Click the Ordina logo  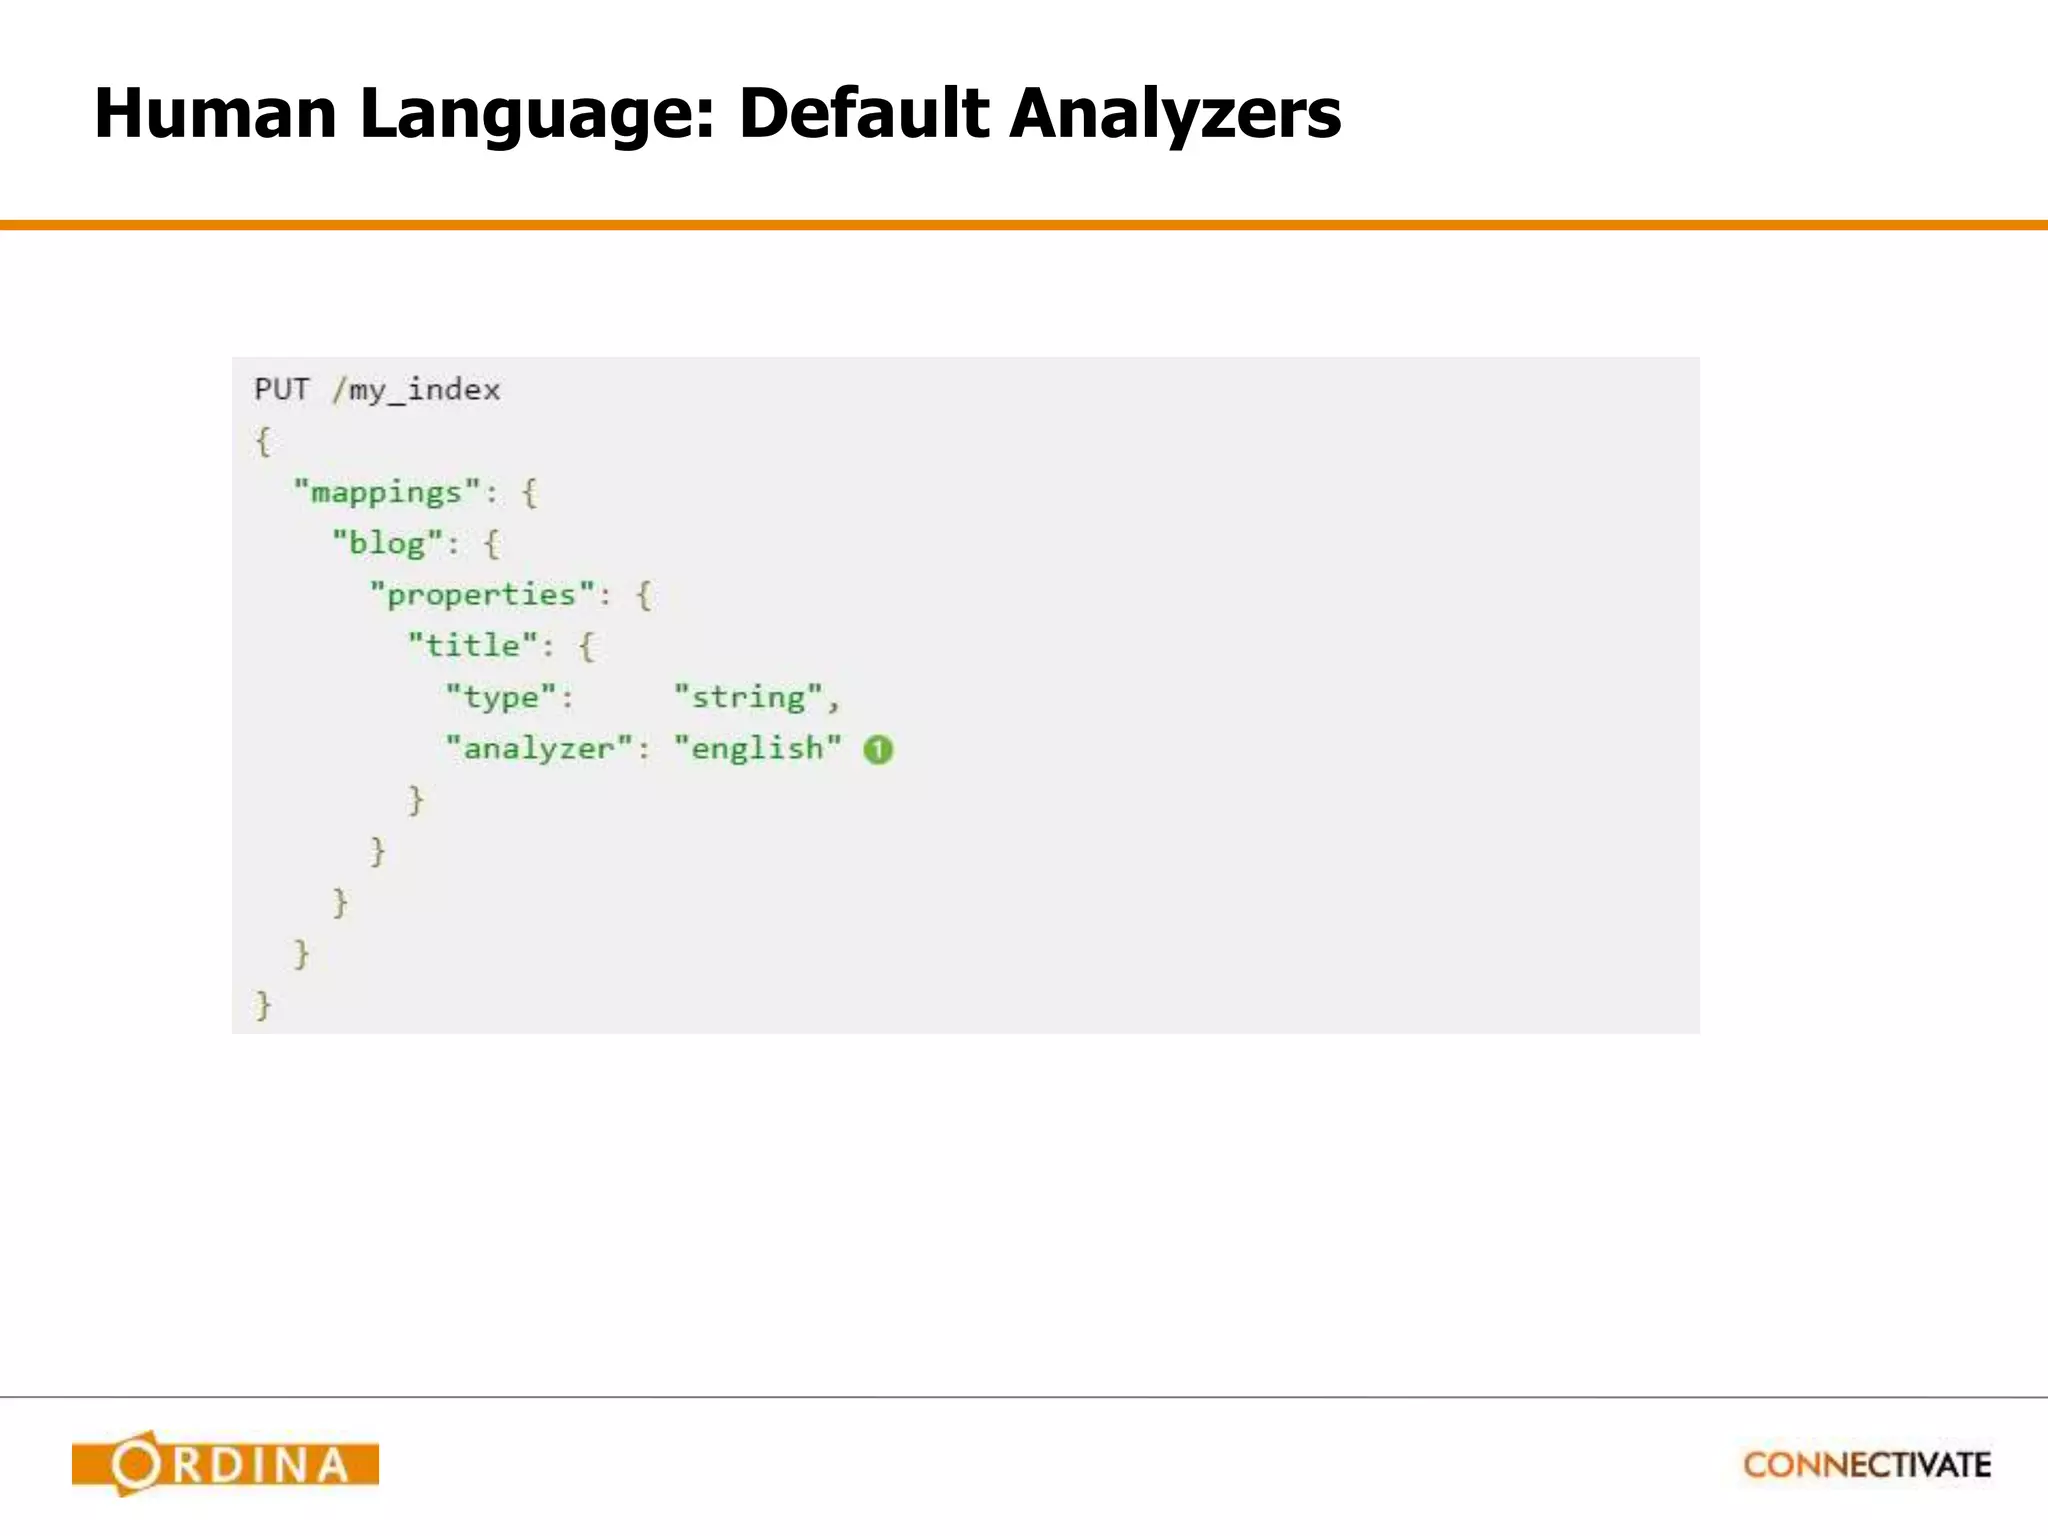[225, 1464]
